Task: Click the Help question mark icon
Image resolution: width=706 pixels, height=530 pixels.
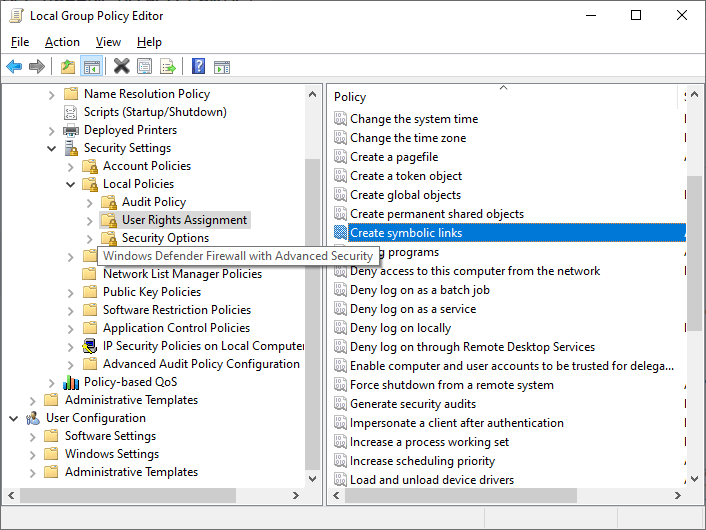Action: click(198, 67)
